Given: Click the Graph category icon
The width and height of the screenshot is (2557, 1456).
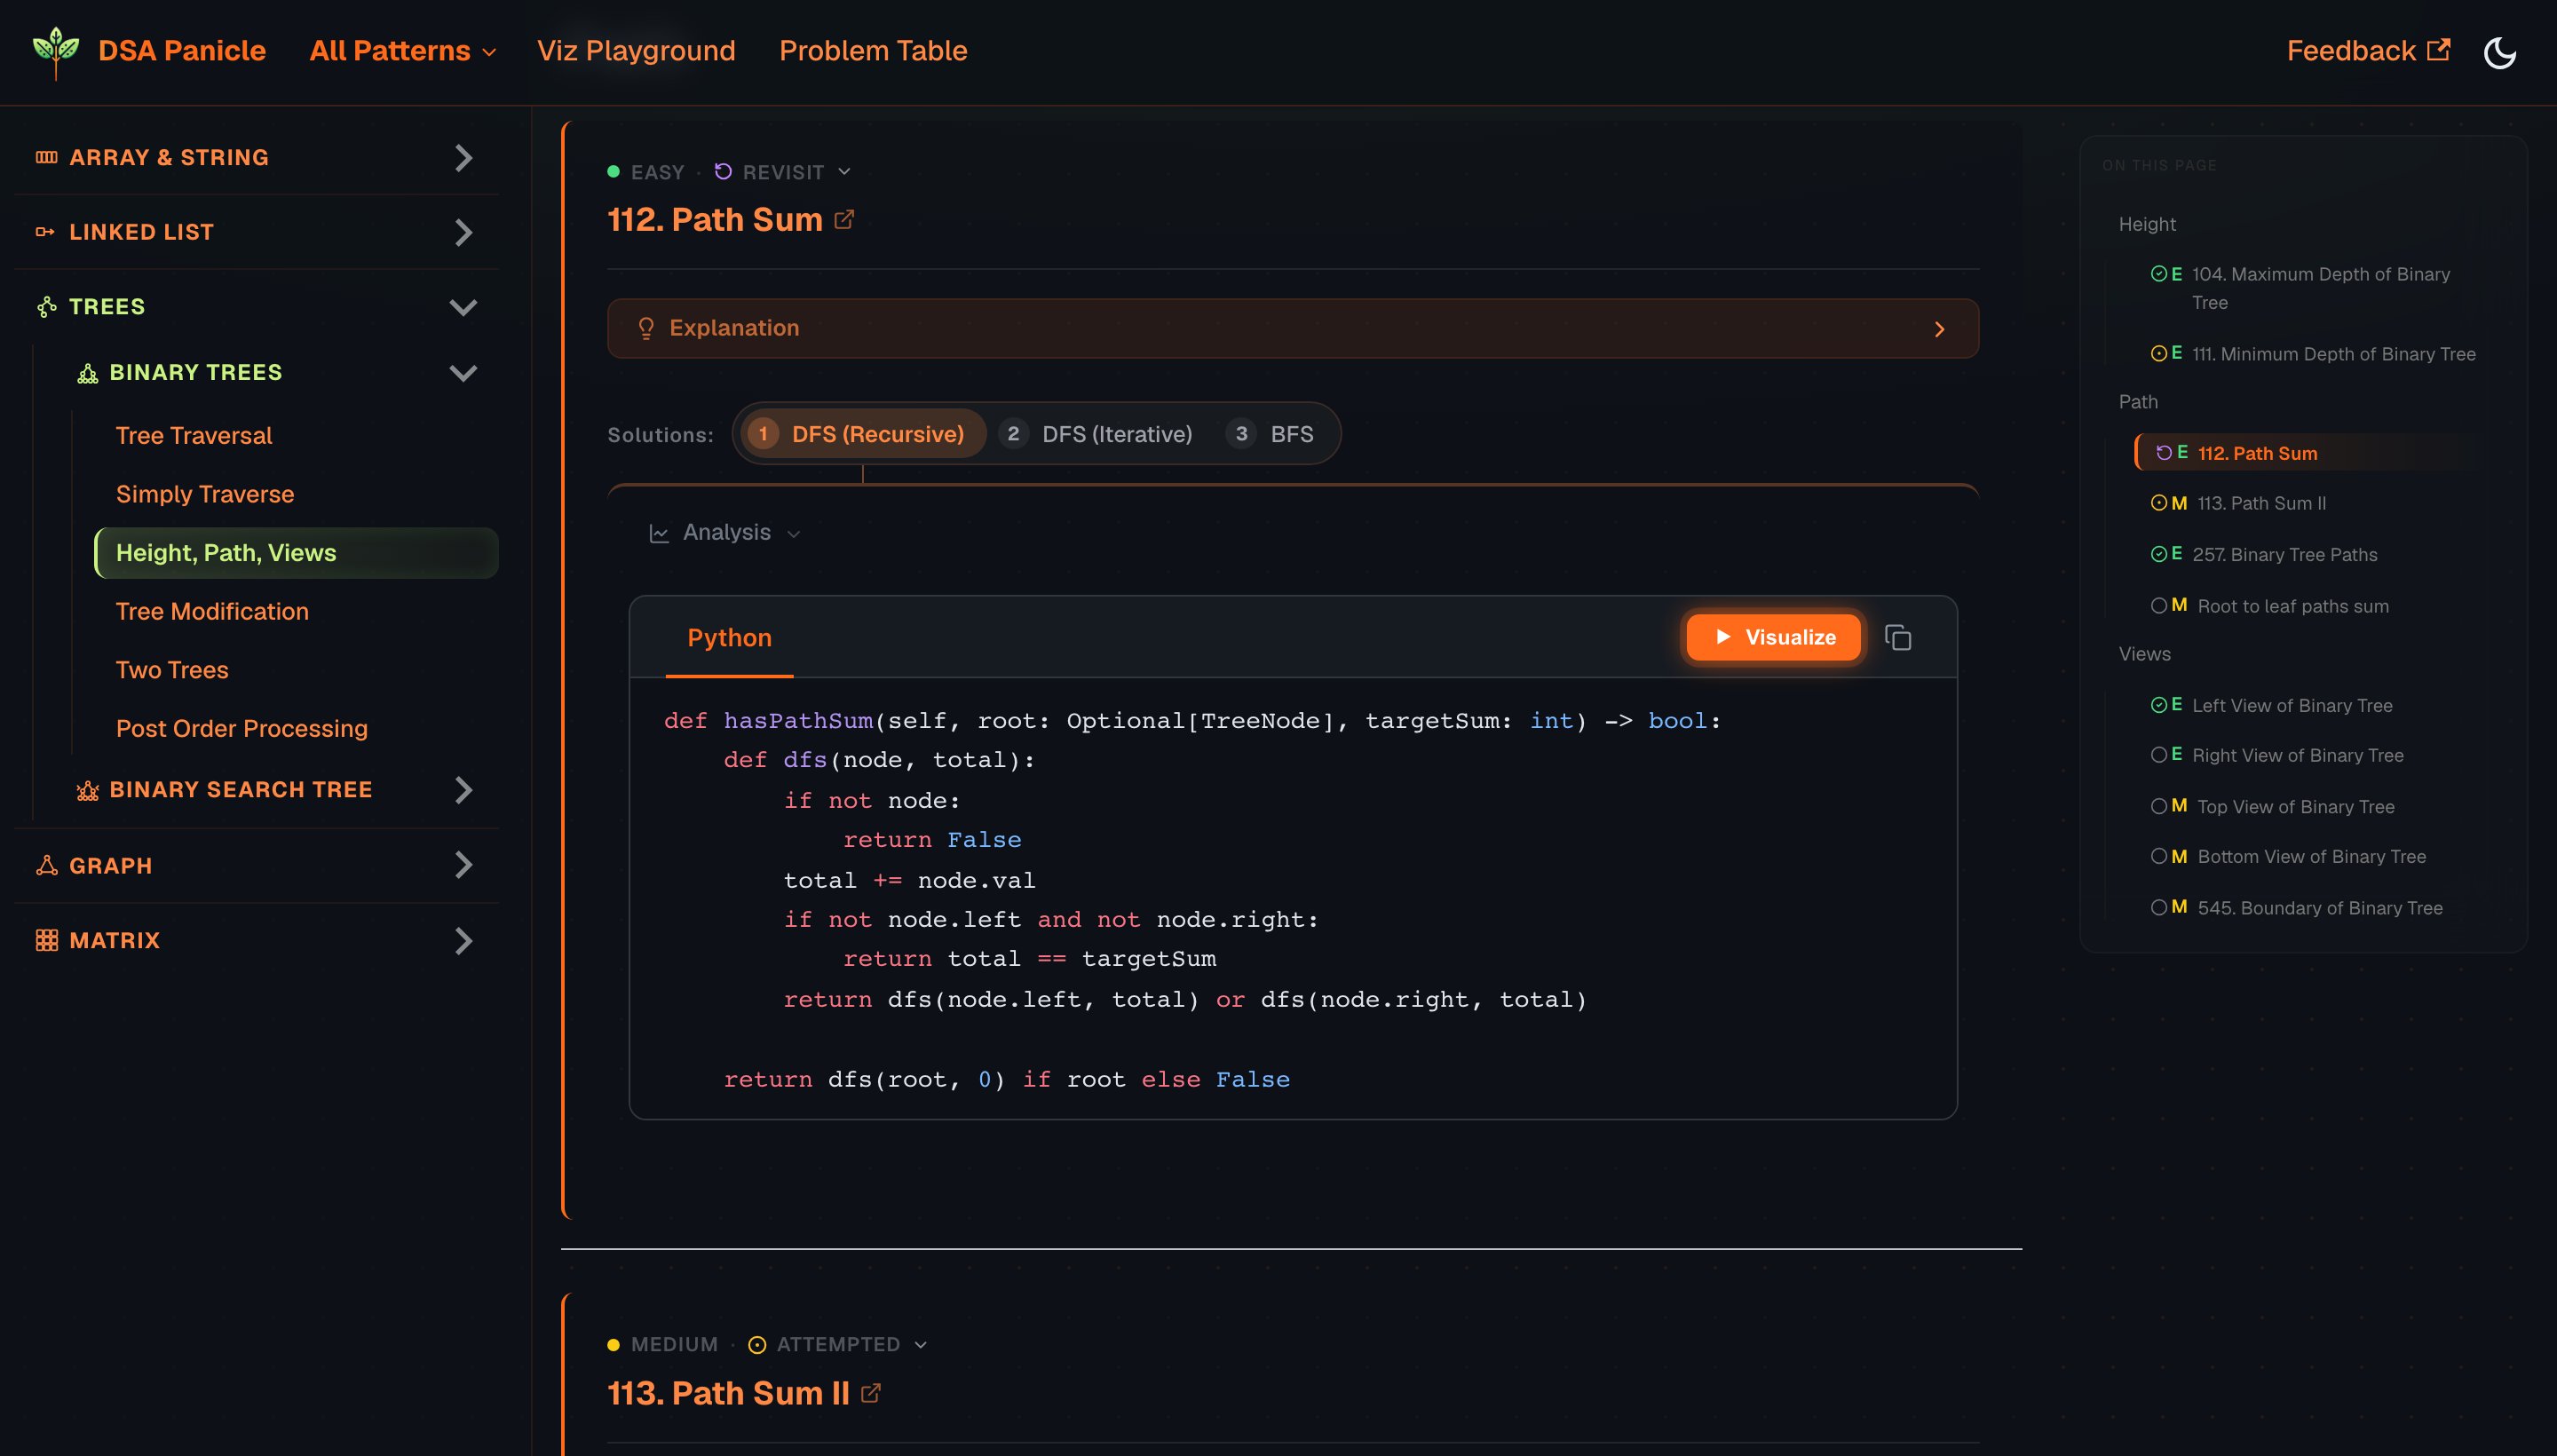Looking at the screenshot, I should [x=47, y=865].
